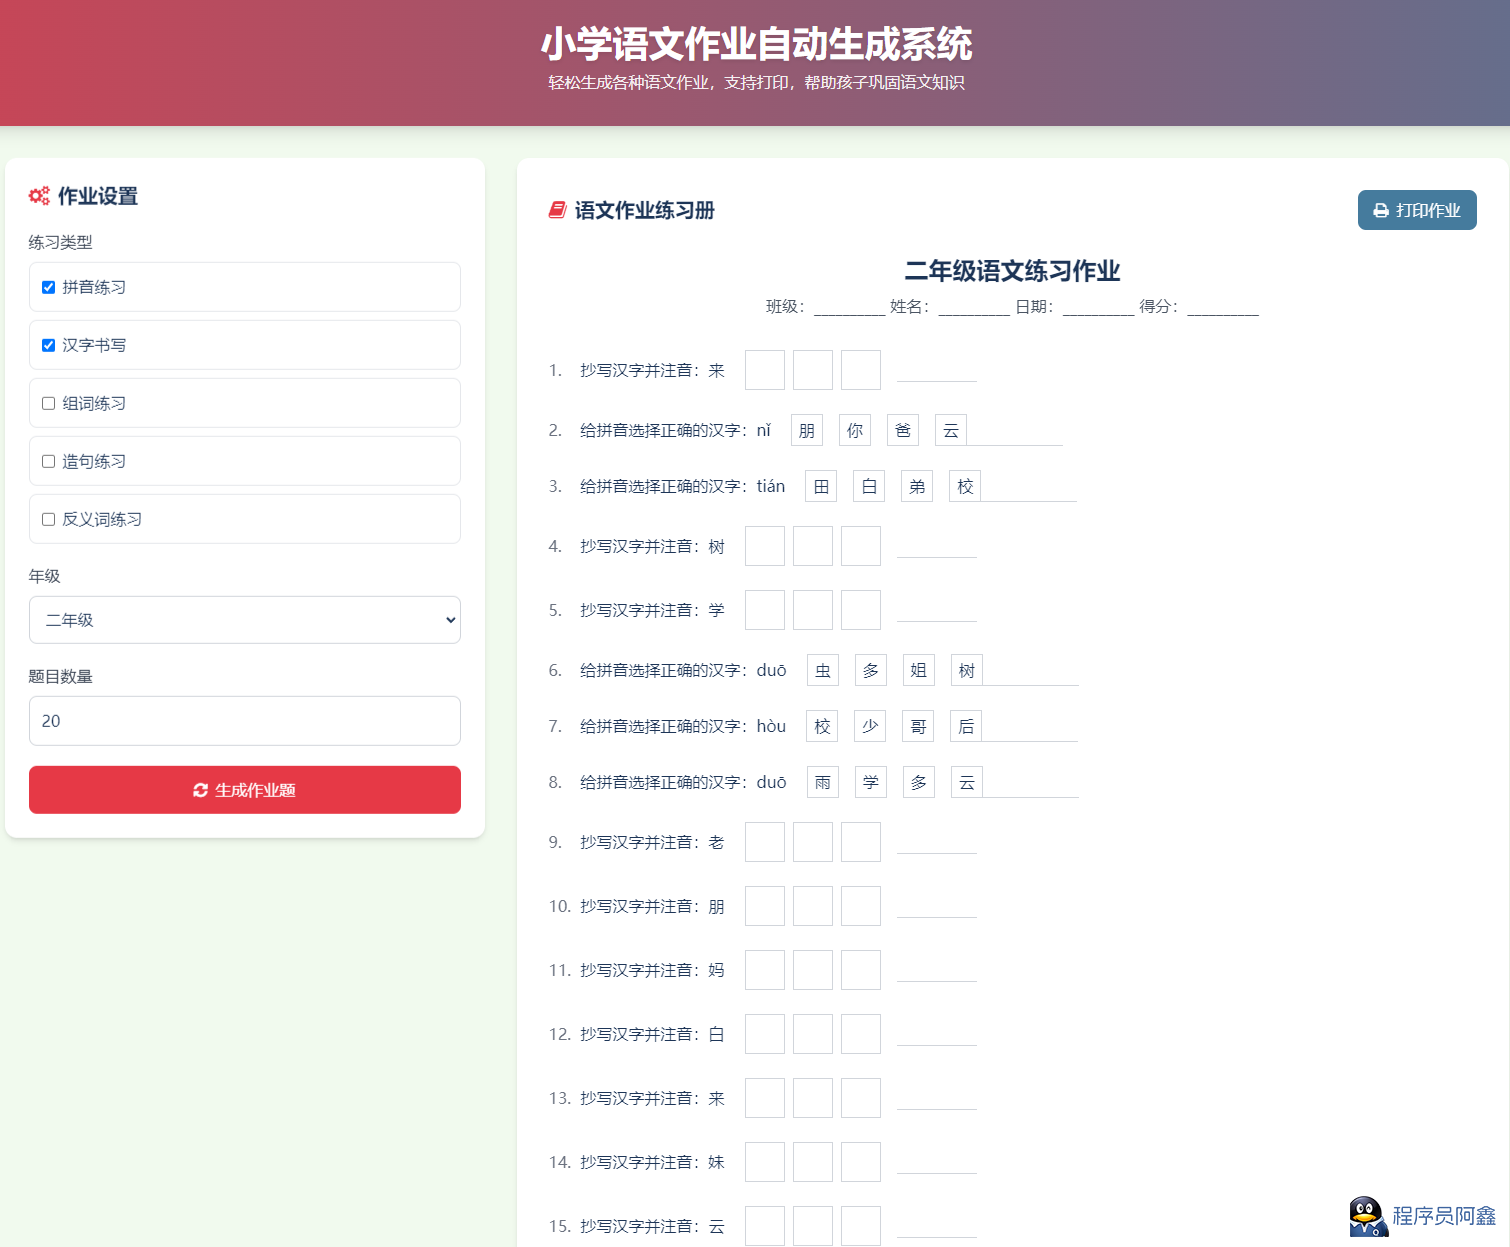
Task: Select character 你 in question 2
Action: coord(855,430)
